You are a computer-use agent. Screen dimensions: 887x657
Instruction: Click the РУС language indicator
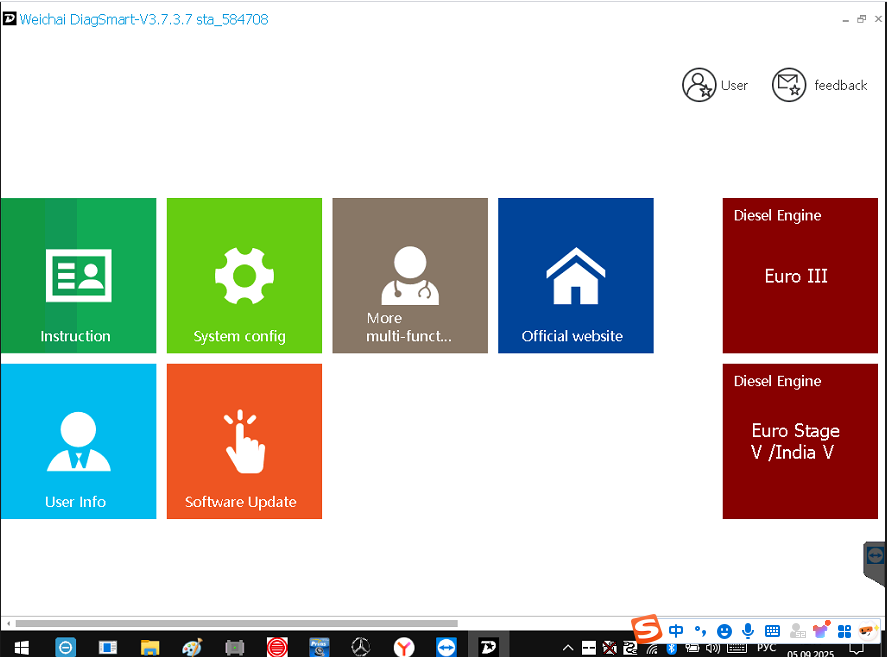tap(767, 648)
